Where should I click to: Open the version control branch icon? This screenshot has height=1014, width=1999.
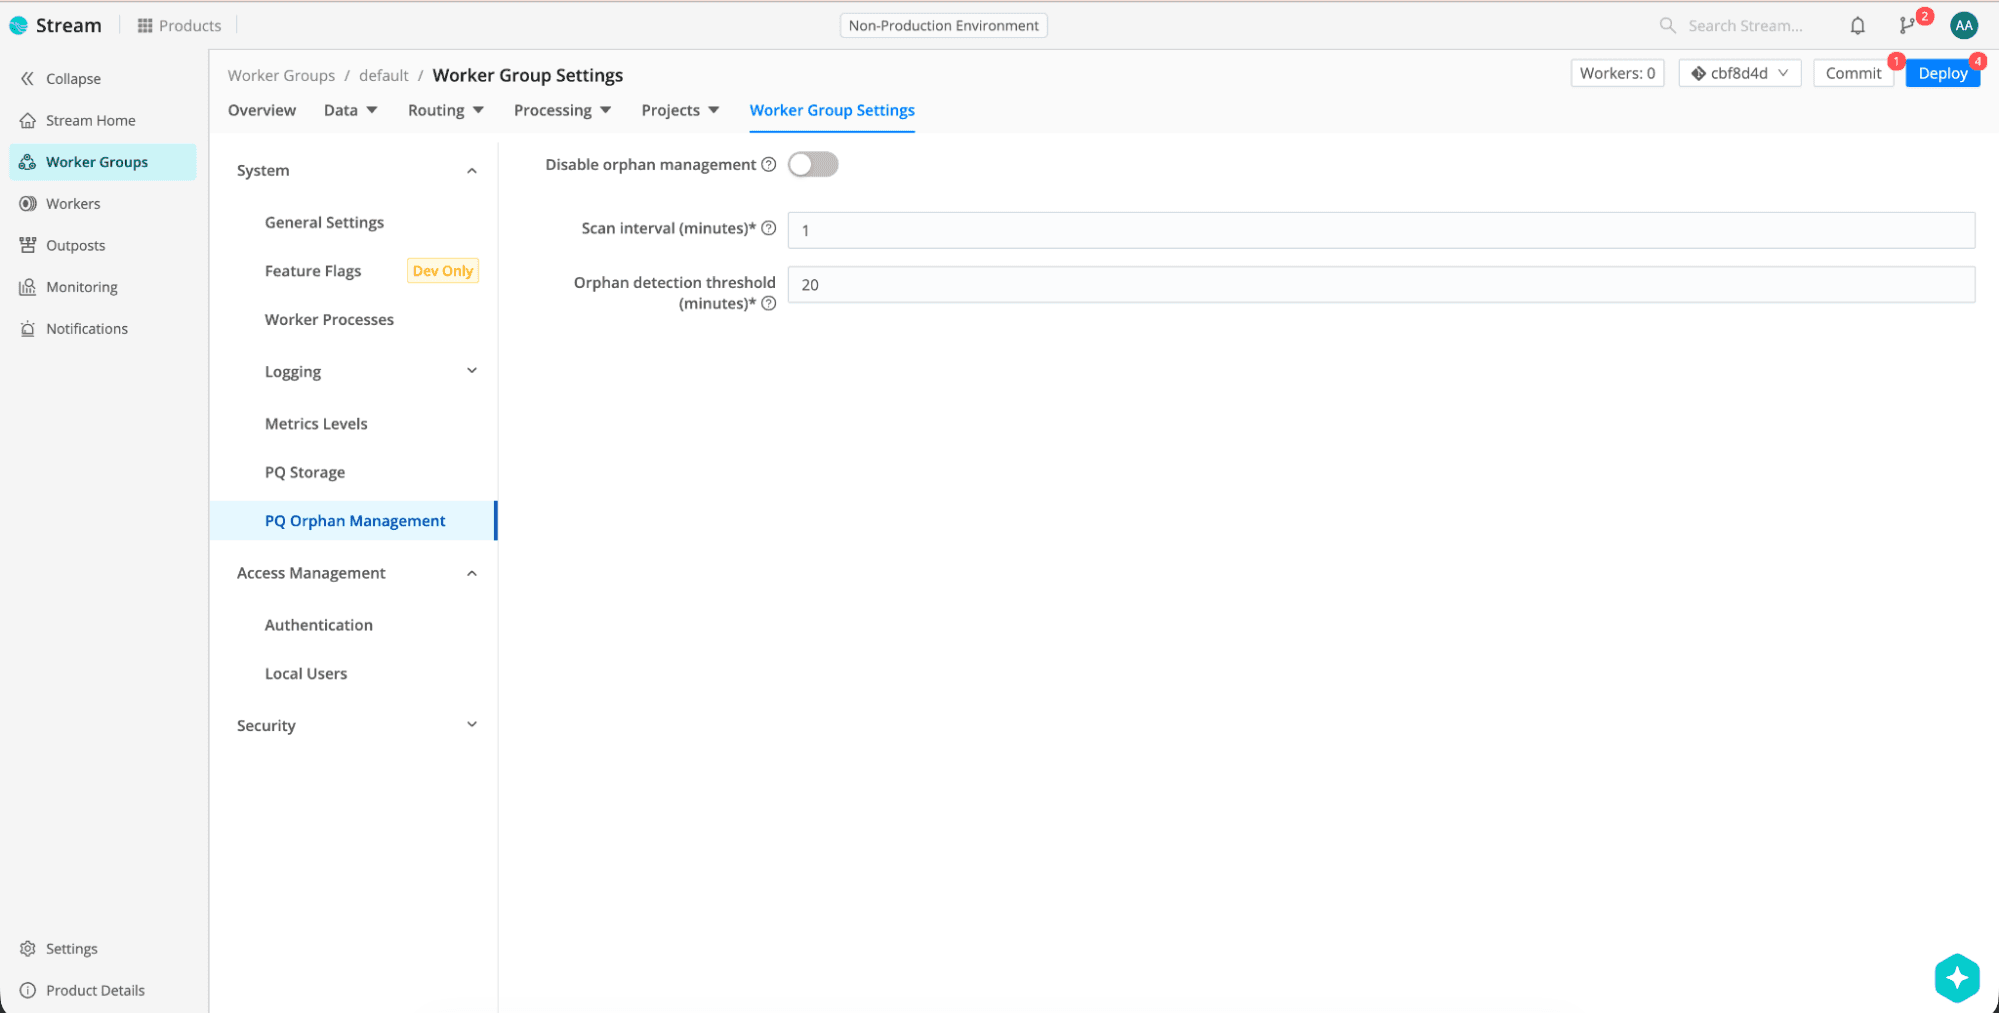click(x=1907, y=26)
